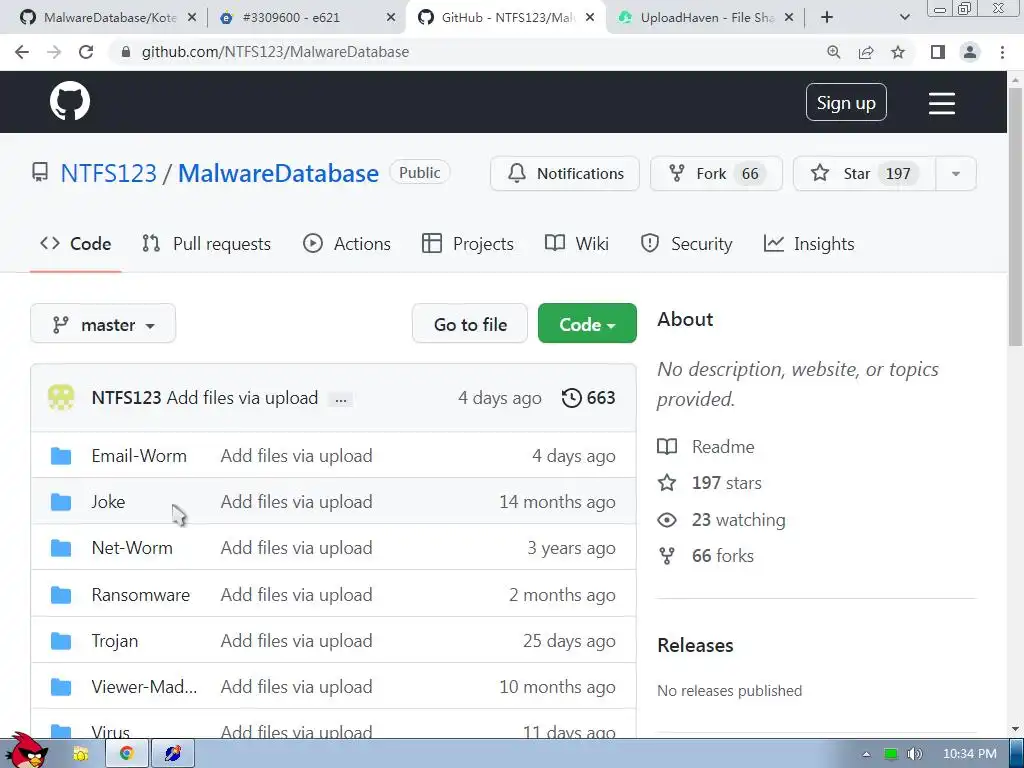Go forward with the browser arrow
Viewport: 1024px width, 768px height.
pyautogui.click(x=54, y=52)
